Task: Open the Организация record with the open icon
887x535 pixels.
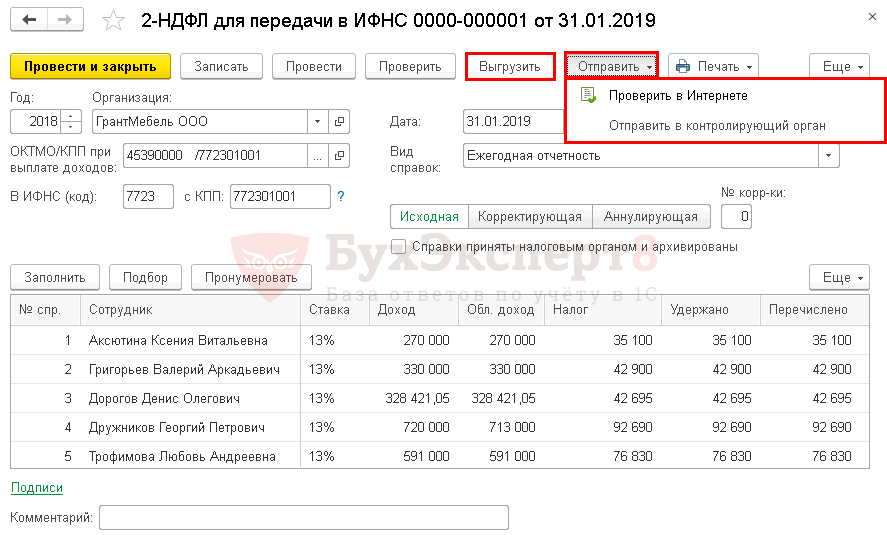Action: [339, 122]
